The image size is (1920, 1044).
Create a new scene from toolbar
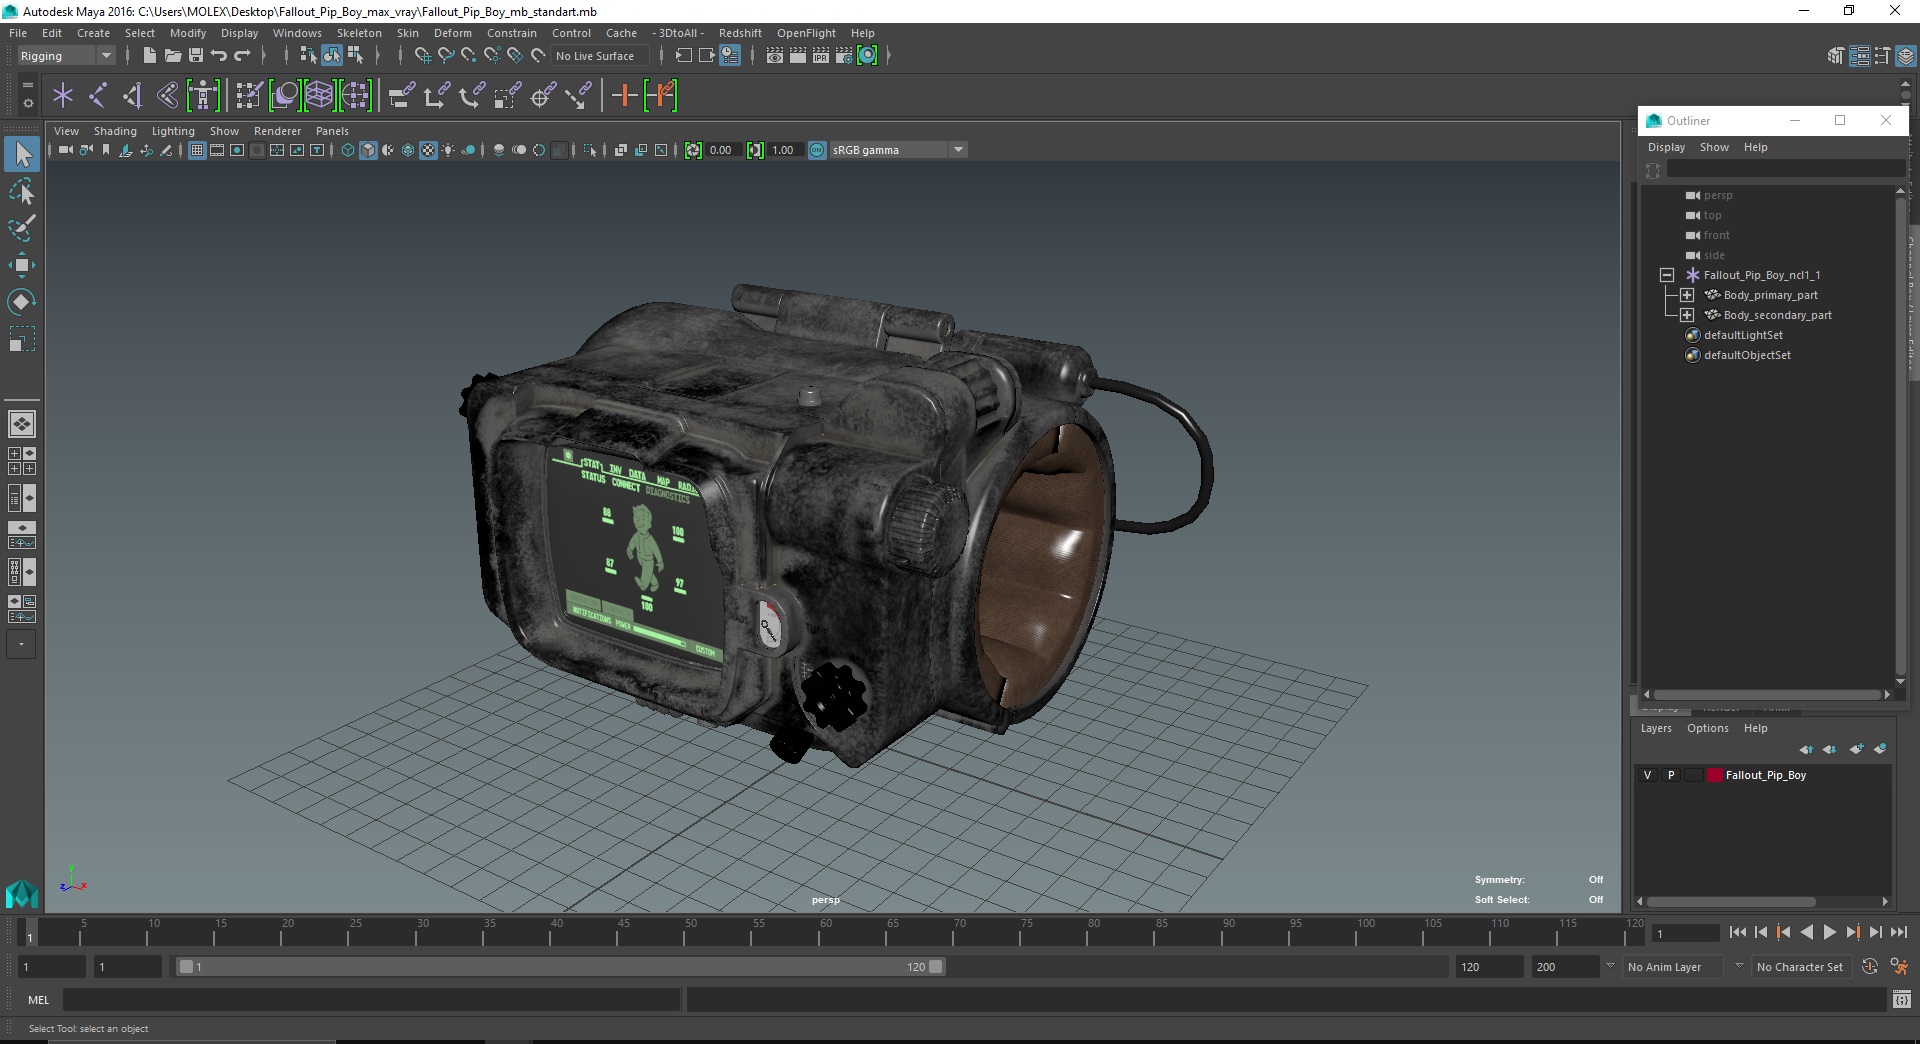(149, 56)
